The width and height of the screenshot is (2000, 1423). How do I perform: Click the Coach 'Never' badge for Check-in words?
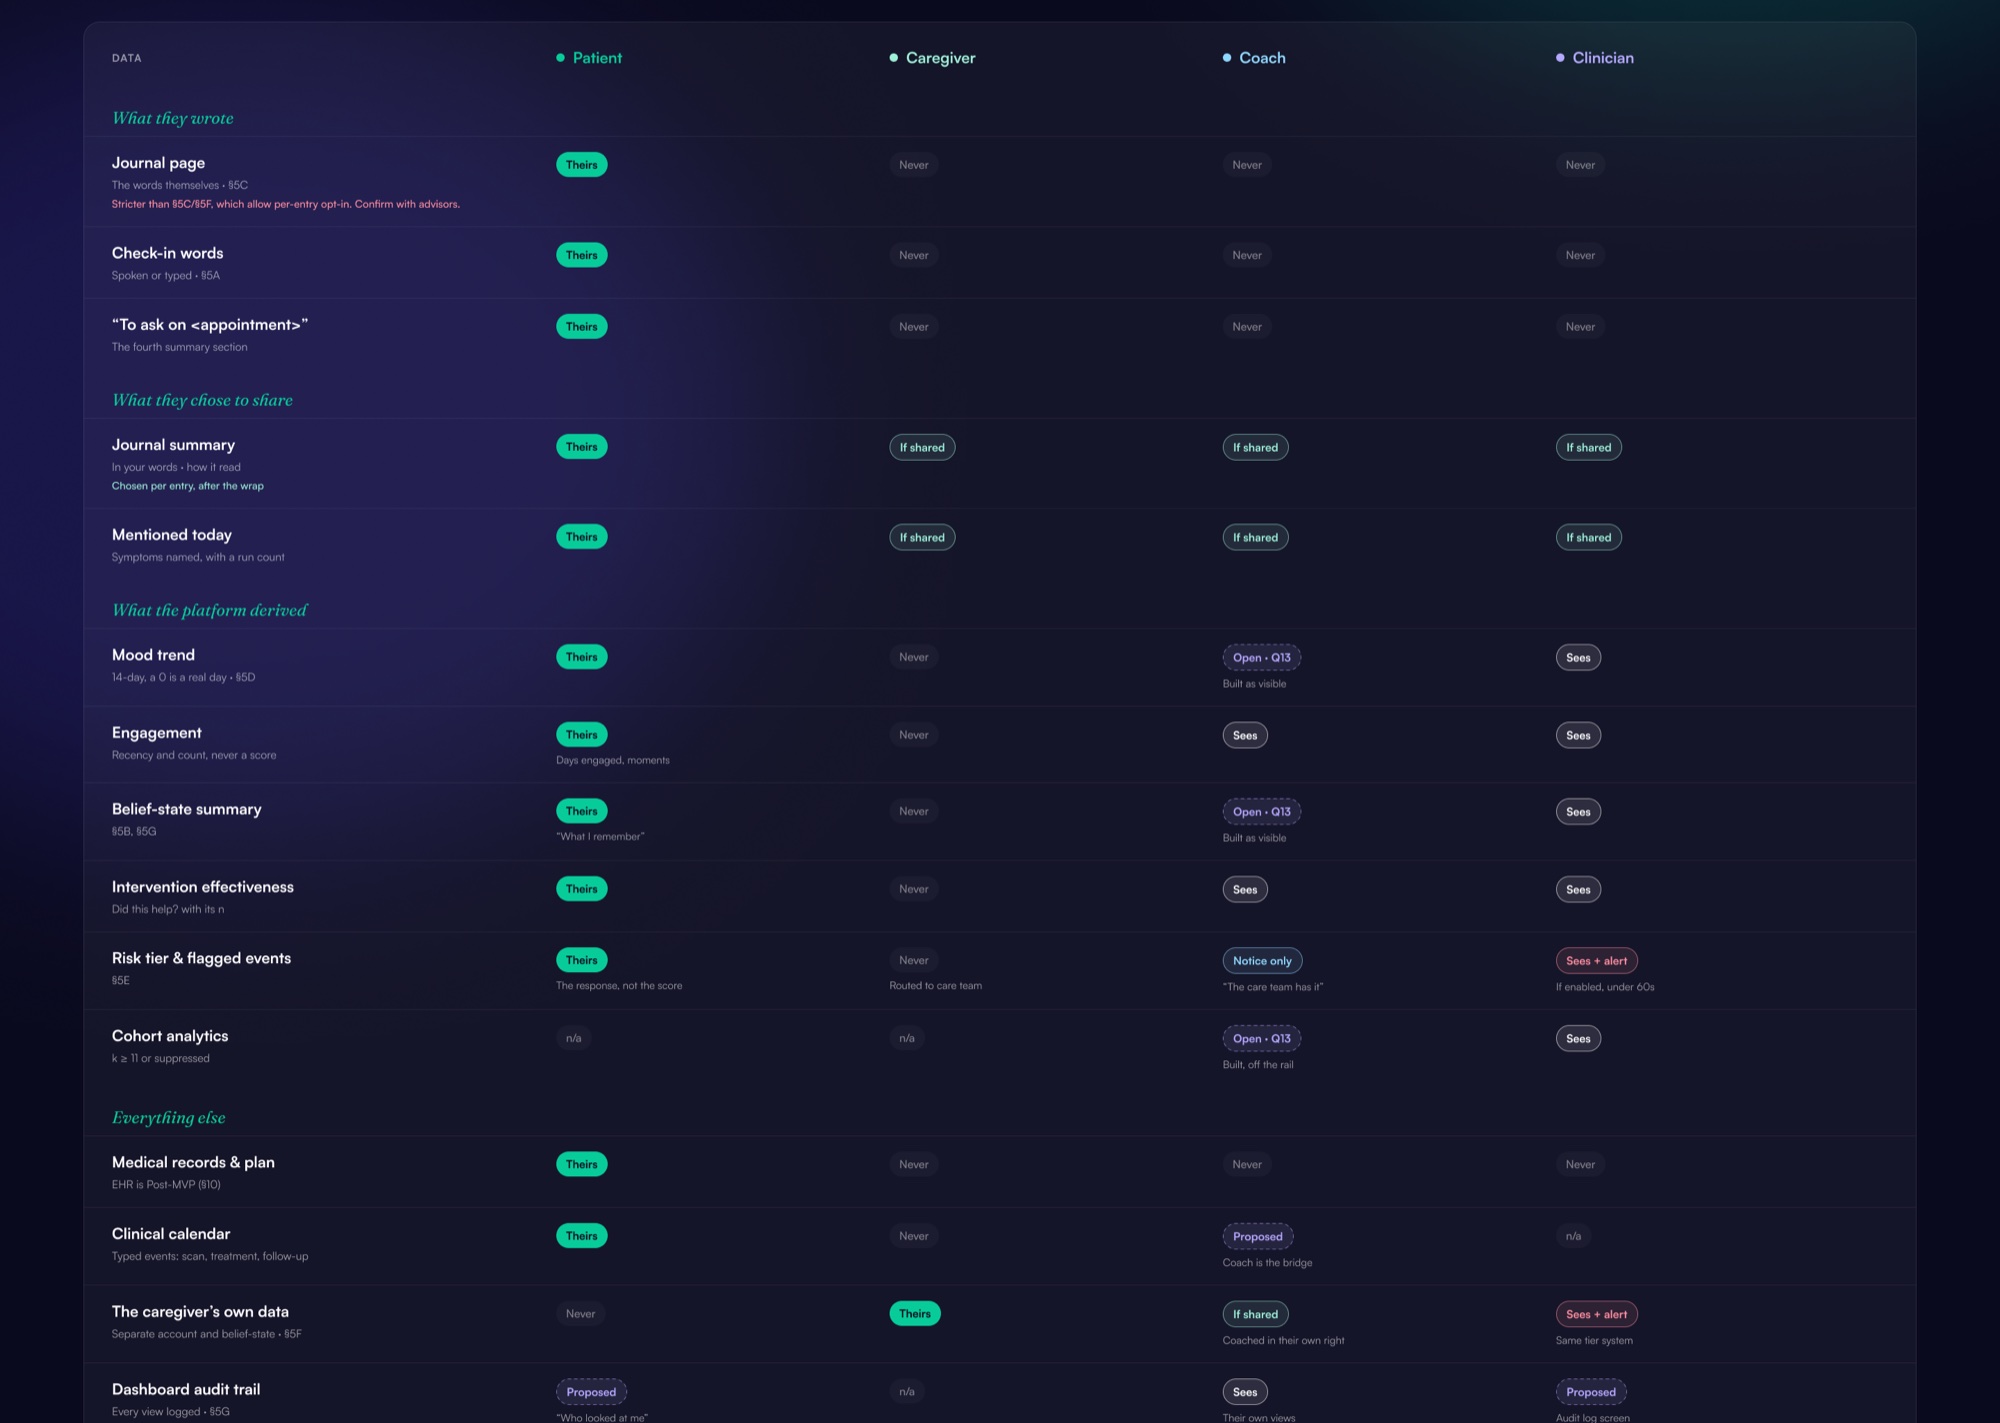pyautogui.click(x=1247, y=255)
